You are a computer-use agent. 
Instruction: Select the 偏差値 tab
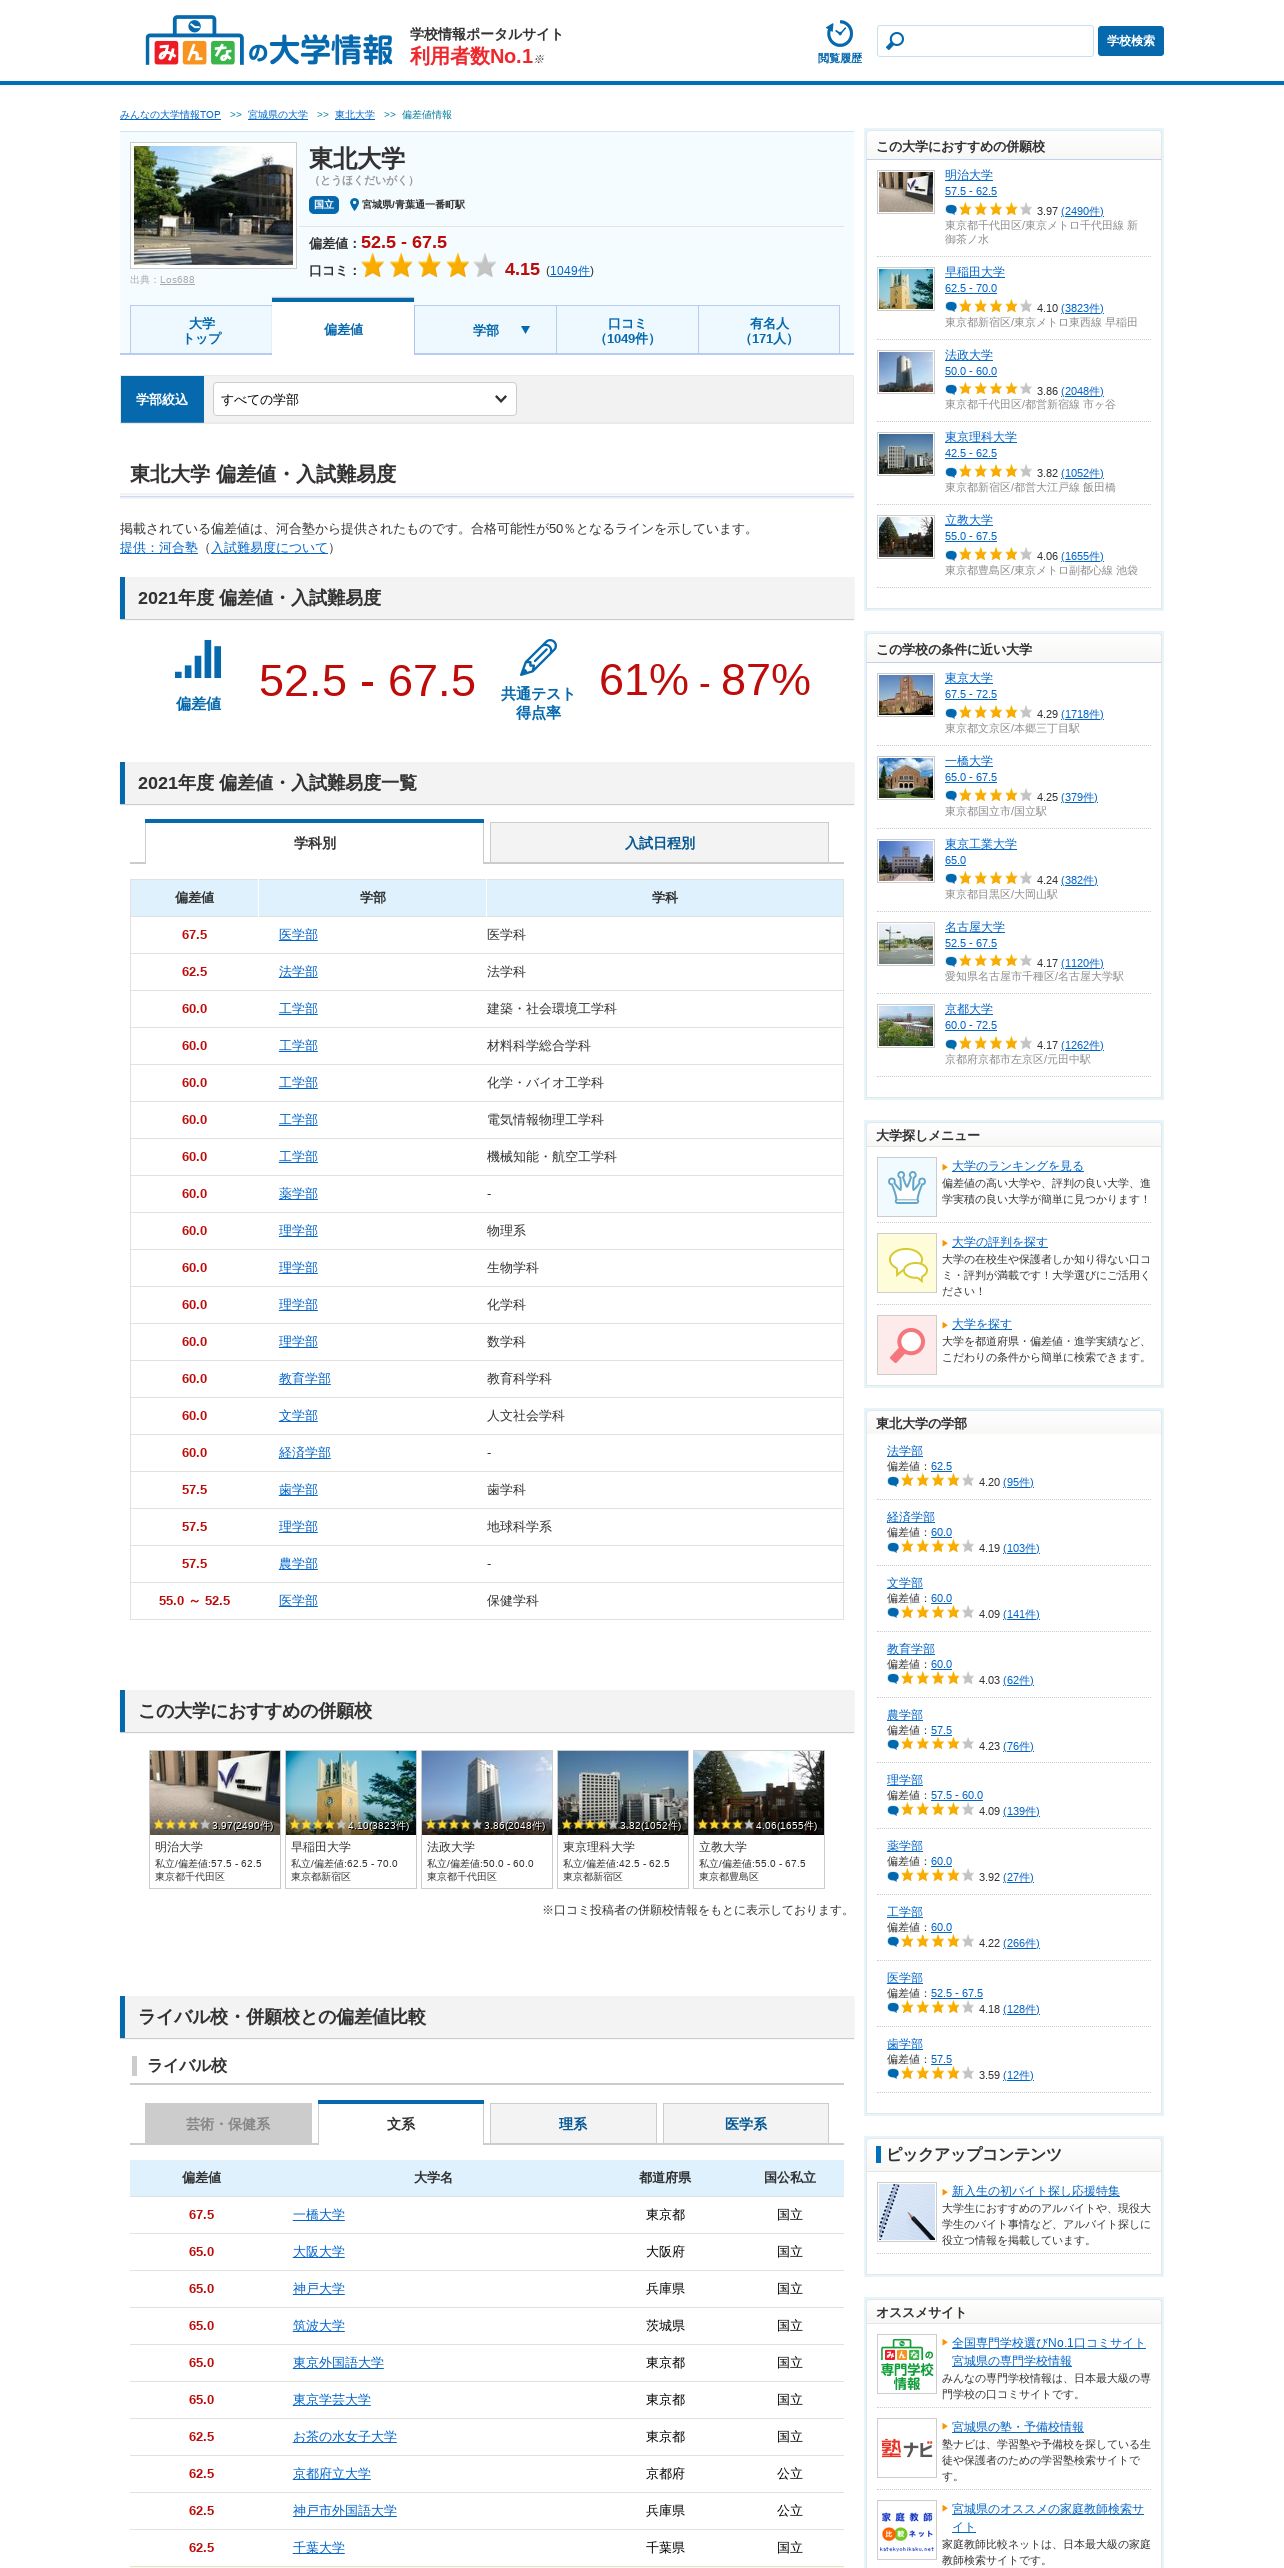pyautogui.click(x=343, y=329)
